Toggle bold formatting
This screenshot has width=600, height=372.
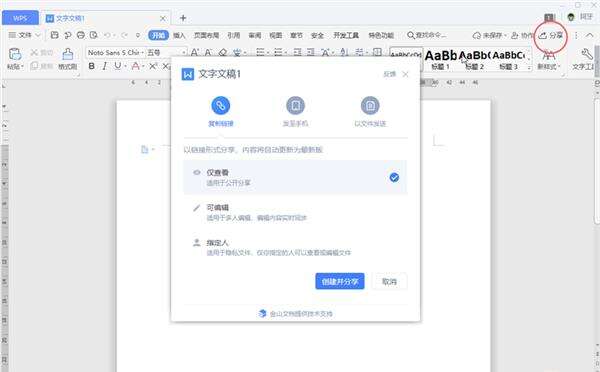coord(91,66)
